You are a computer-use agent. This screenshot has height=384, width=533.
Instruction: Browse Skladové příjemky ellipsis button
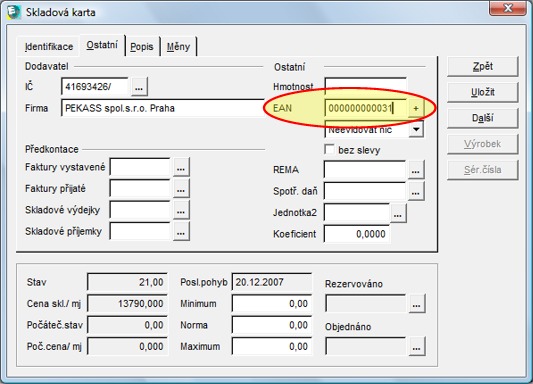tap(181, 231)
